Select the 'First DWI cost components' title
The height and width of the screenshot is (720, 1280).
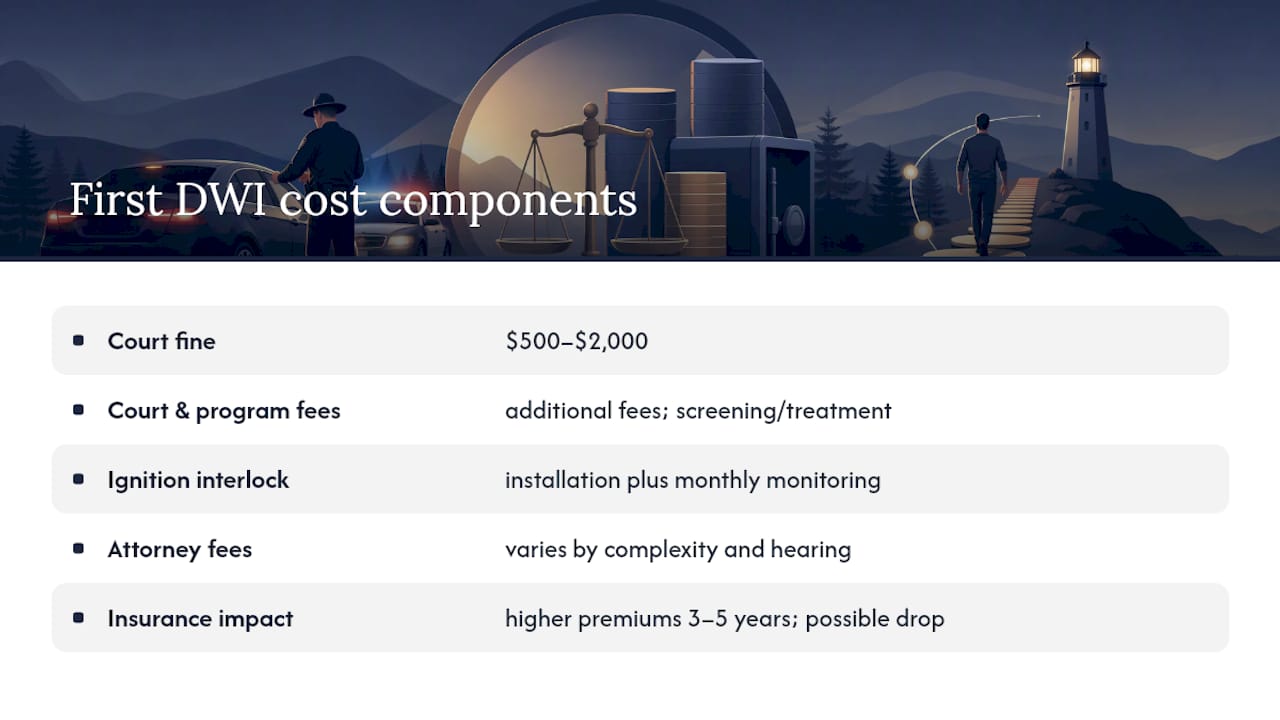pos(353,199)
